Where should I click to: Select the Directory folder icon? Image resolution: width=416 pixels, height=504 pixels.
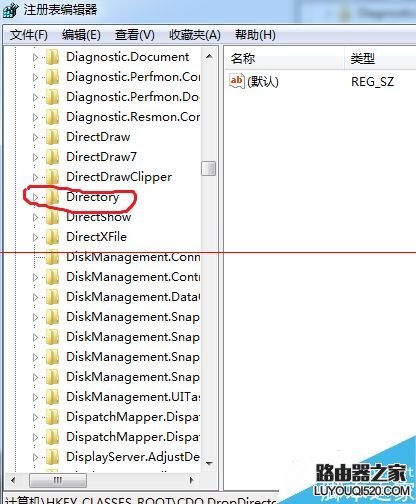click(x=52, y=197)
